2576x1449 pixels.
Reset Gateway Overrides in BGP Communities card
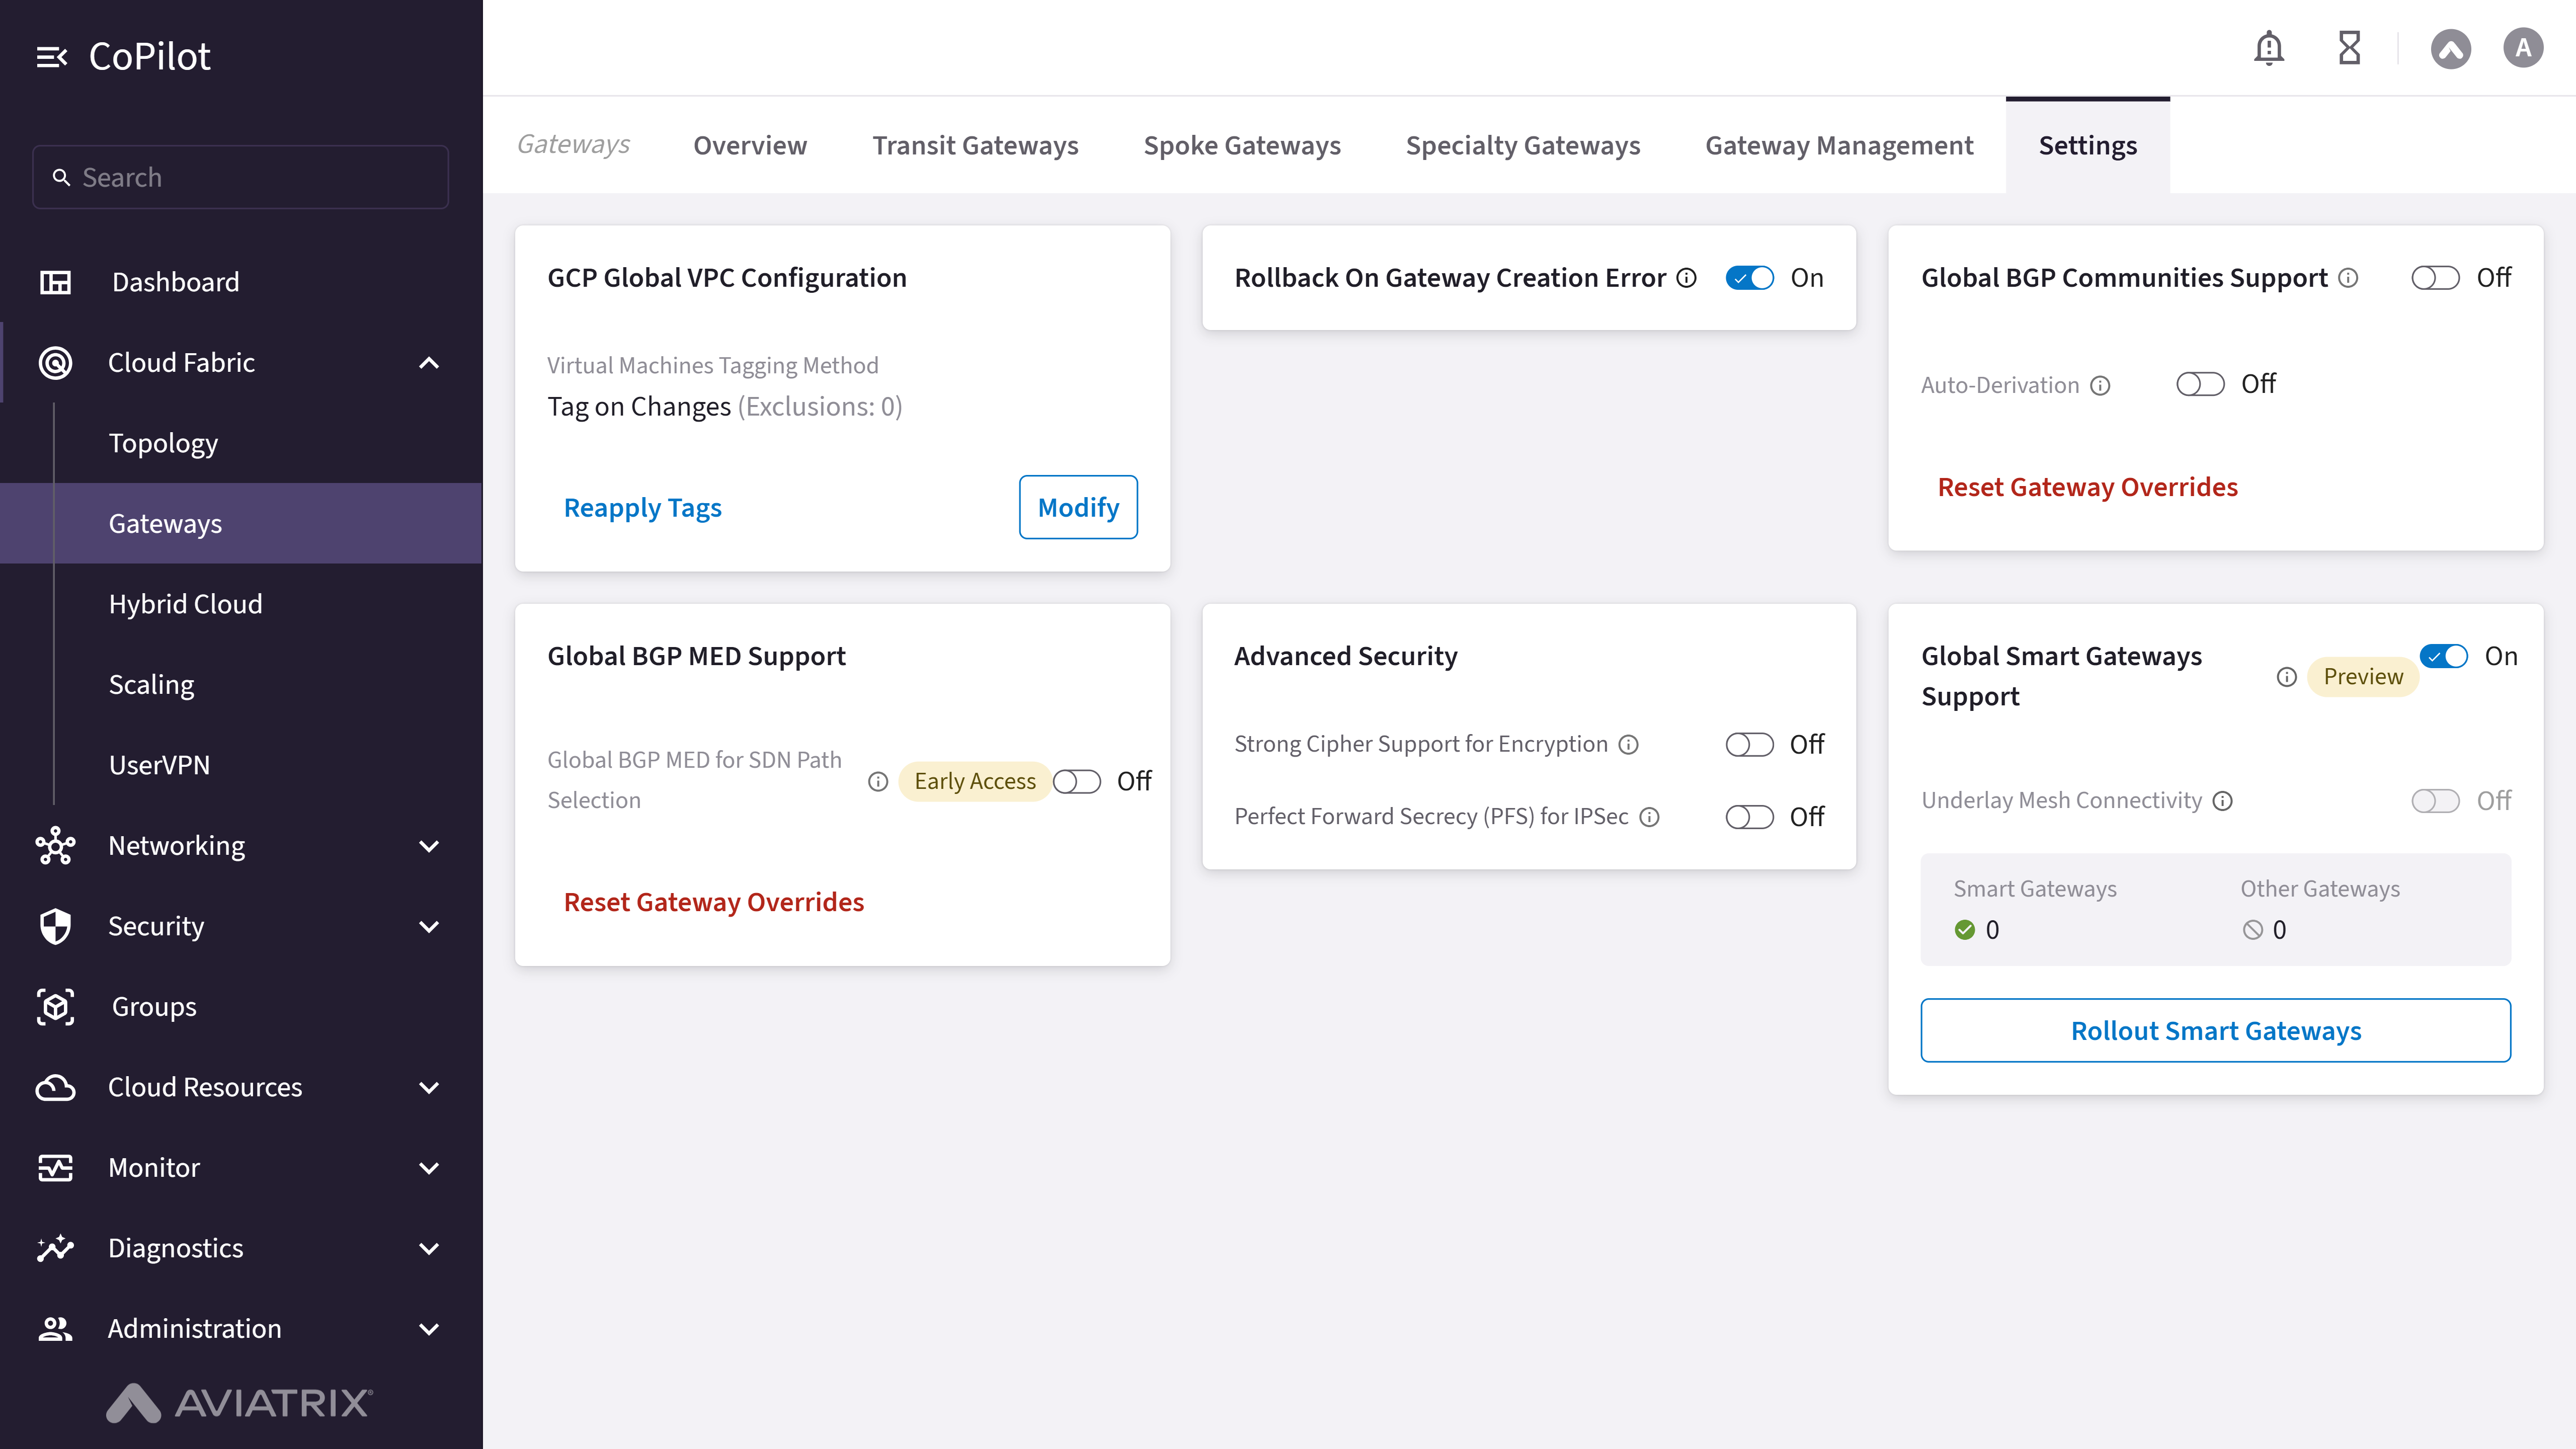coord(2088,487)
